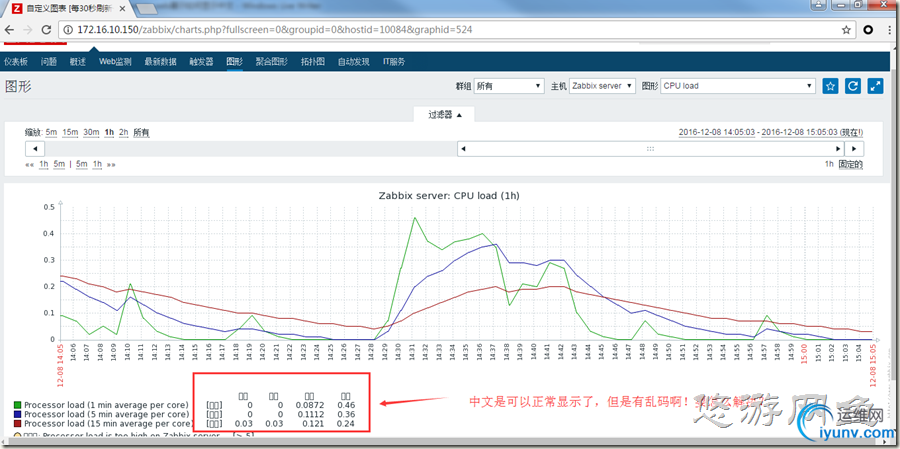Screen dimensions: 900x449
Task: Set zoom to 2h
Action: coord(123,132)
